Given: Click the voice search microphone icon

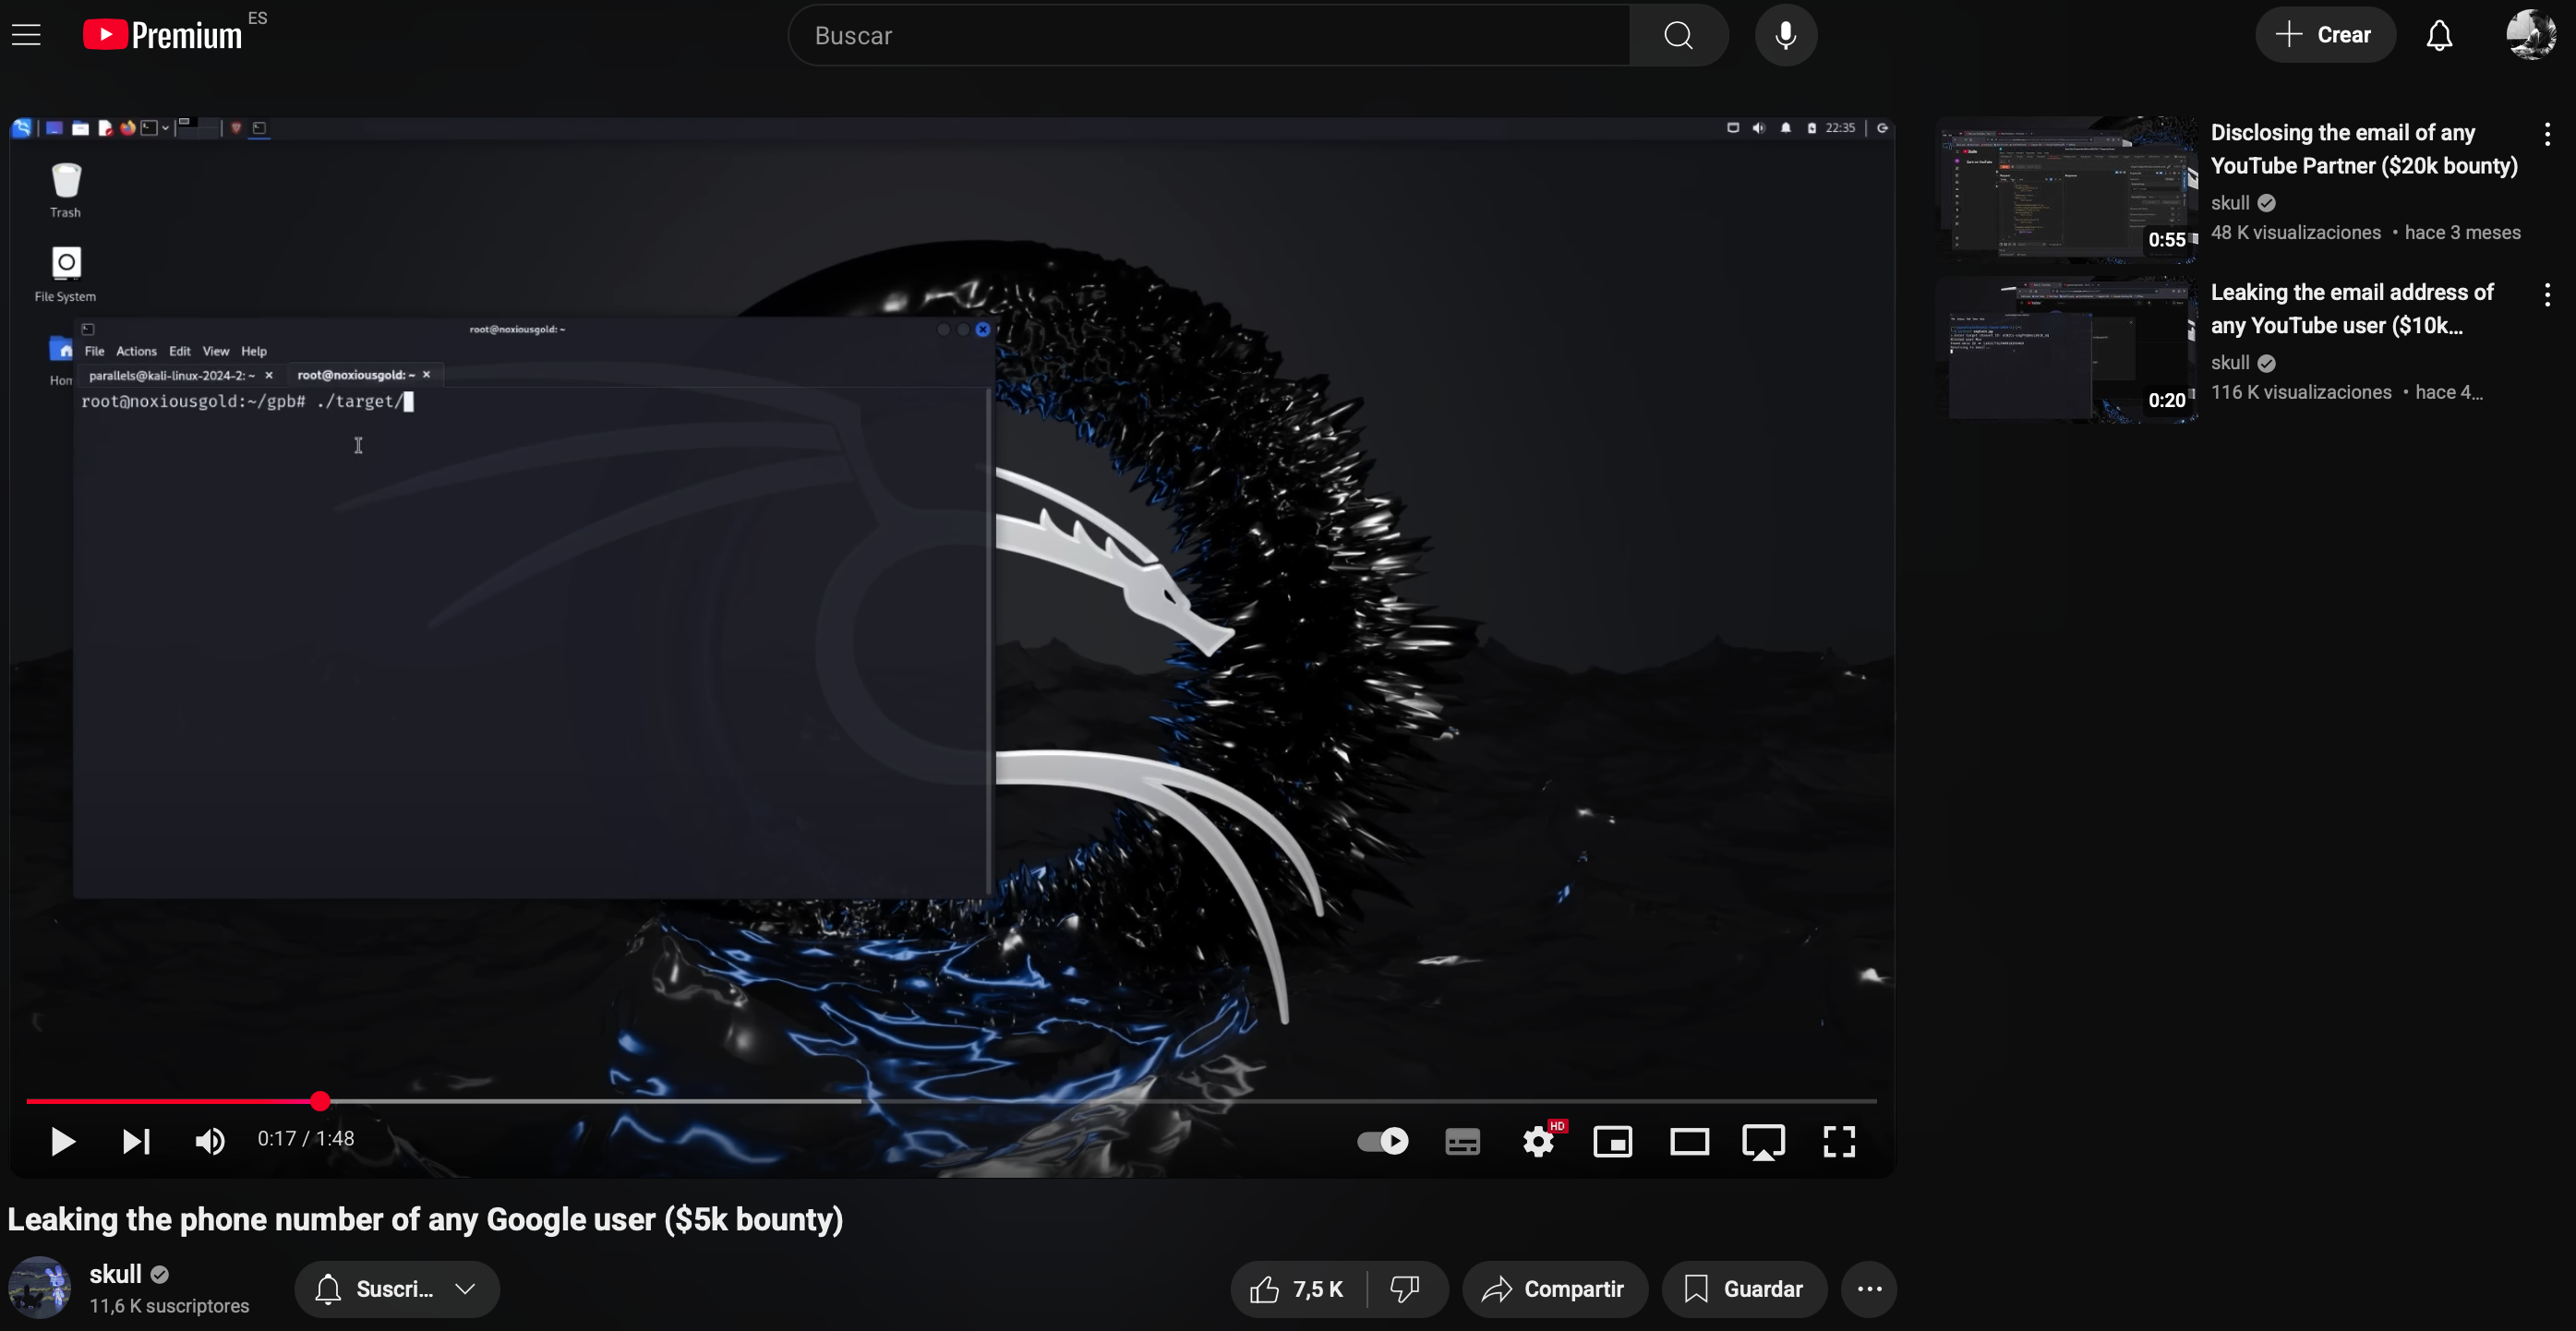Looking at the screenshot, I should click(1785, 36).
